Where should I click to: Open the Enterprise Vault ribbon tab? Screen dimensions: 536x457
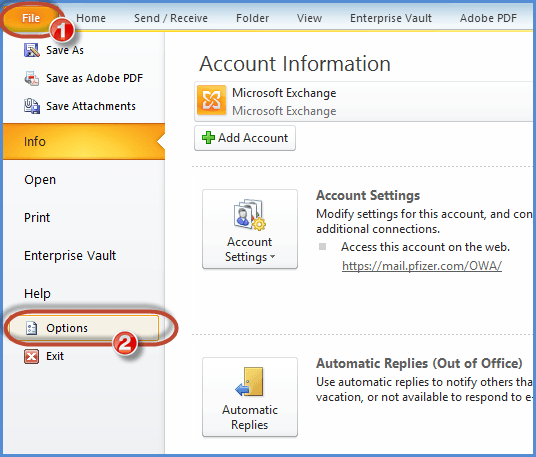point(391,18)
